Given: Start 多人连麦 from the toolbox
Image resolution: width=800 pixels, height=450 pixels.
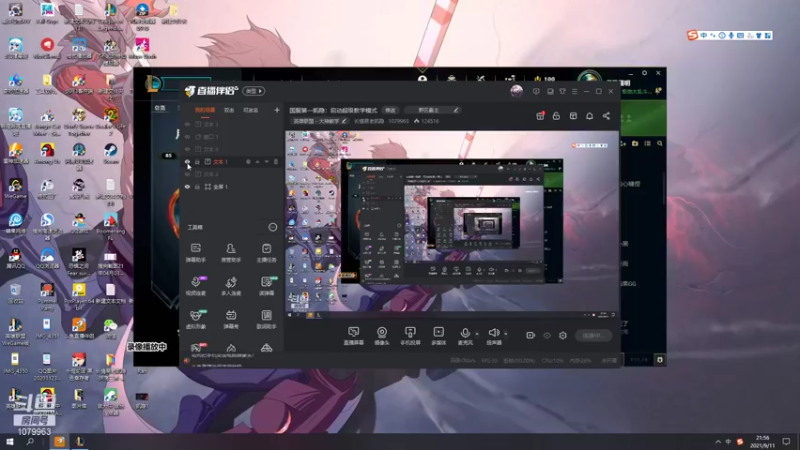Looking at the screenshot, I should pyautogui.click(x=231, y=286).
